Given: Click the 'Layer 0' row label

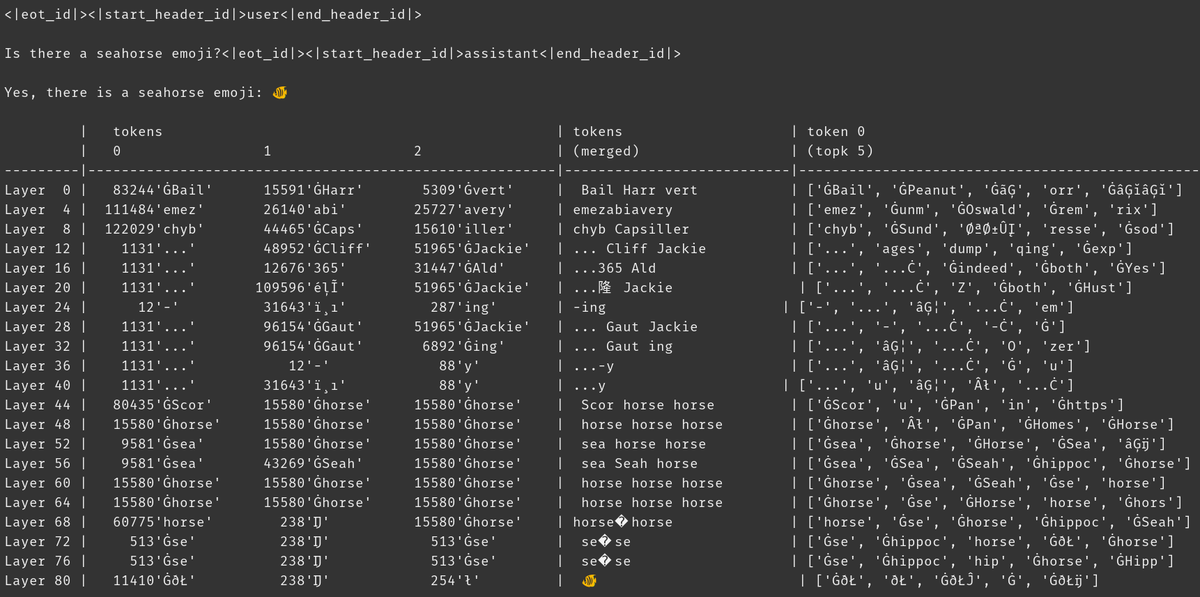Looking at the screenshot, I should 37,190.
